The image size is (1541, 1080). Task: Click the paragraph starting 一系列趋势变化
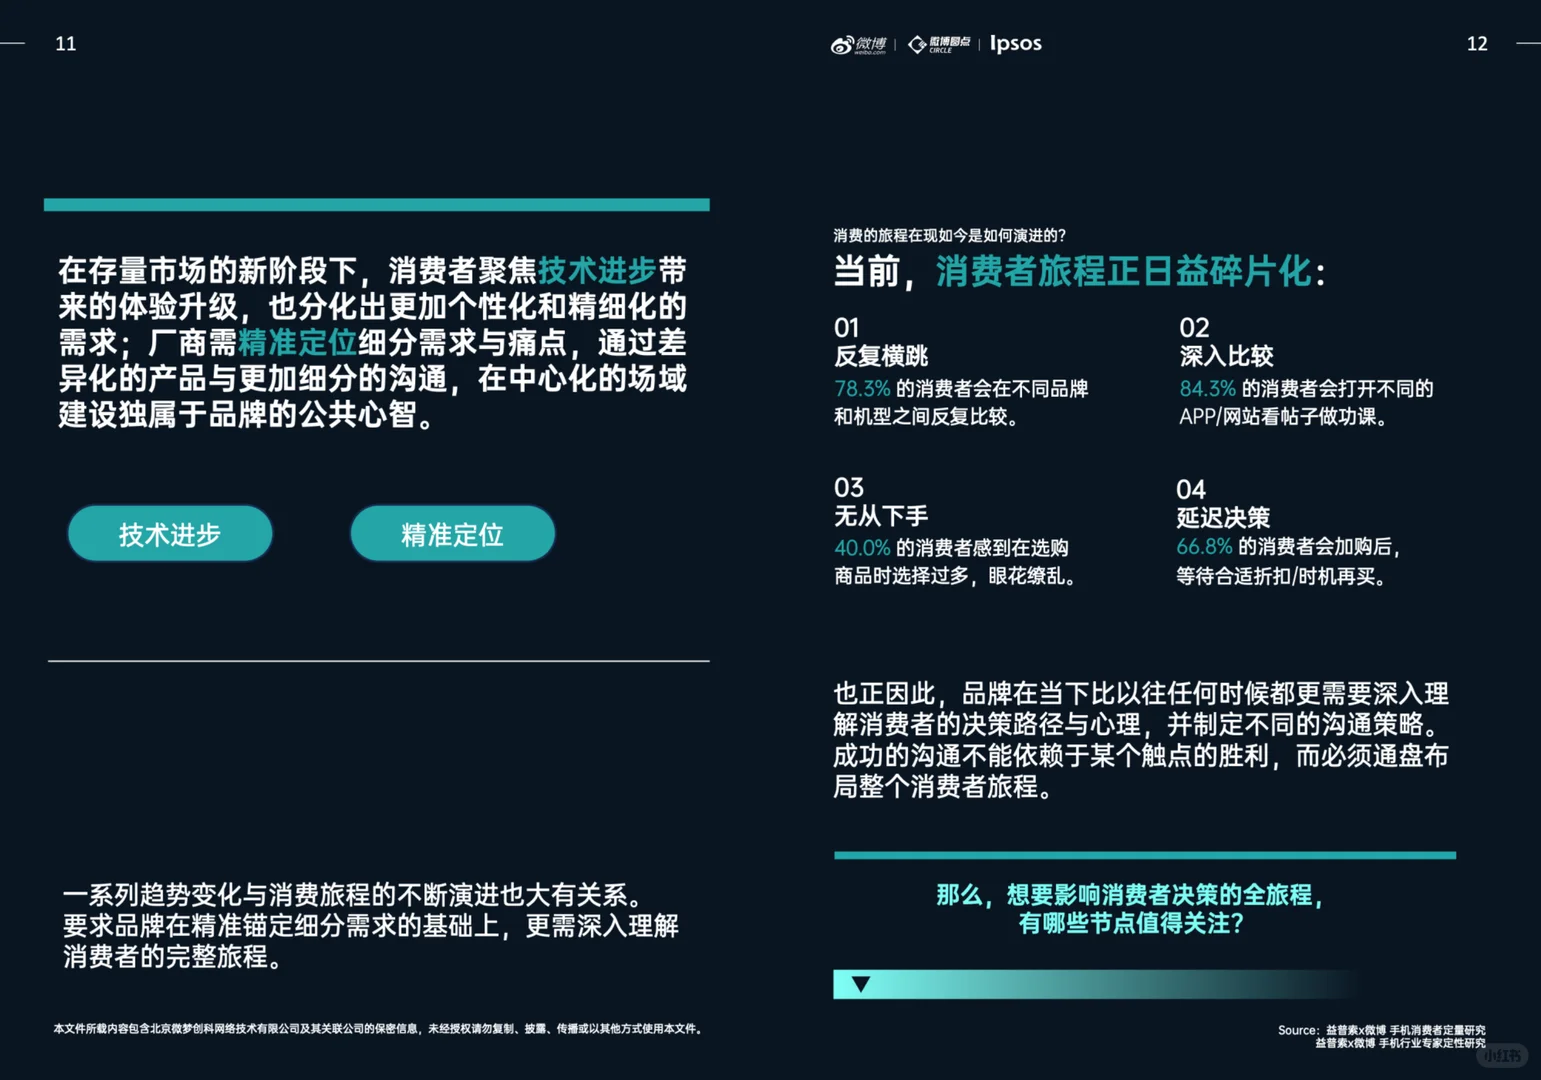point(371,925)
